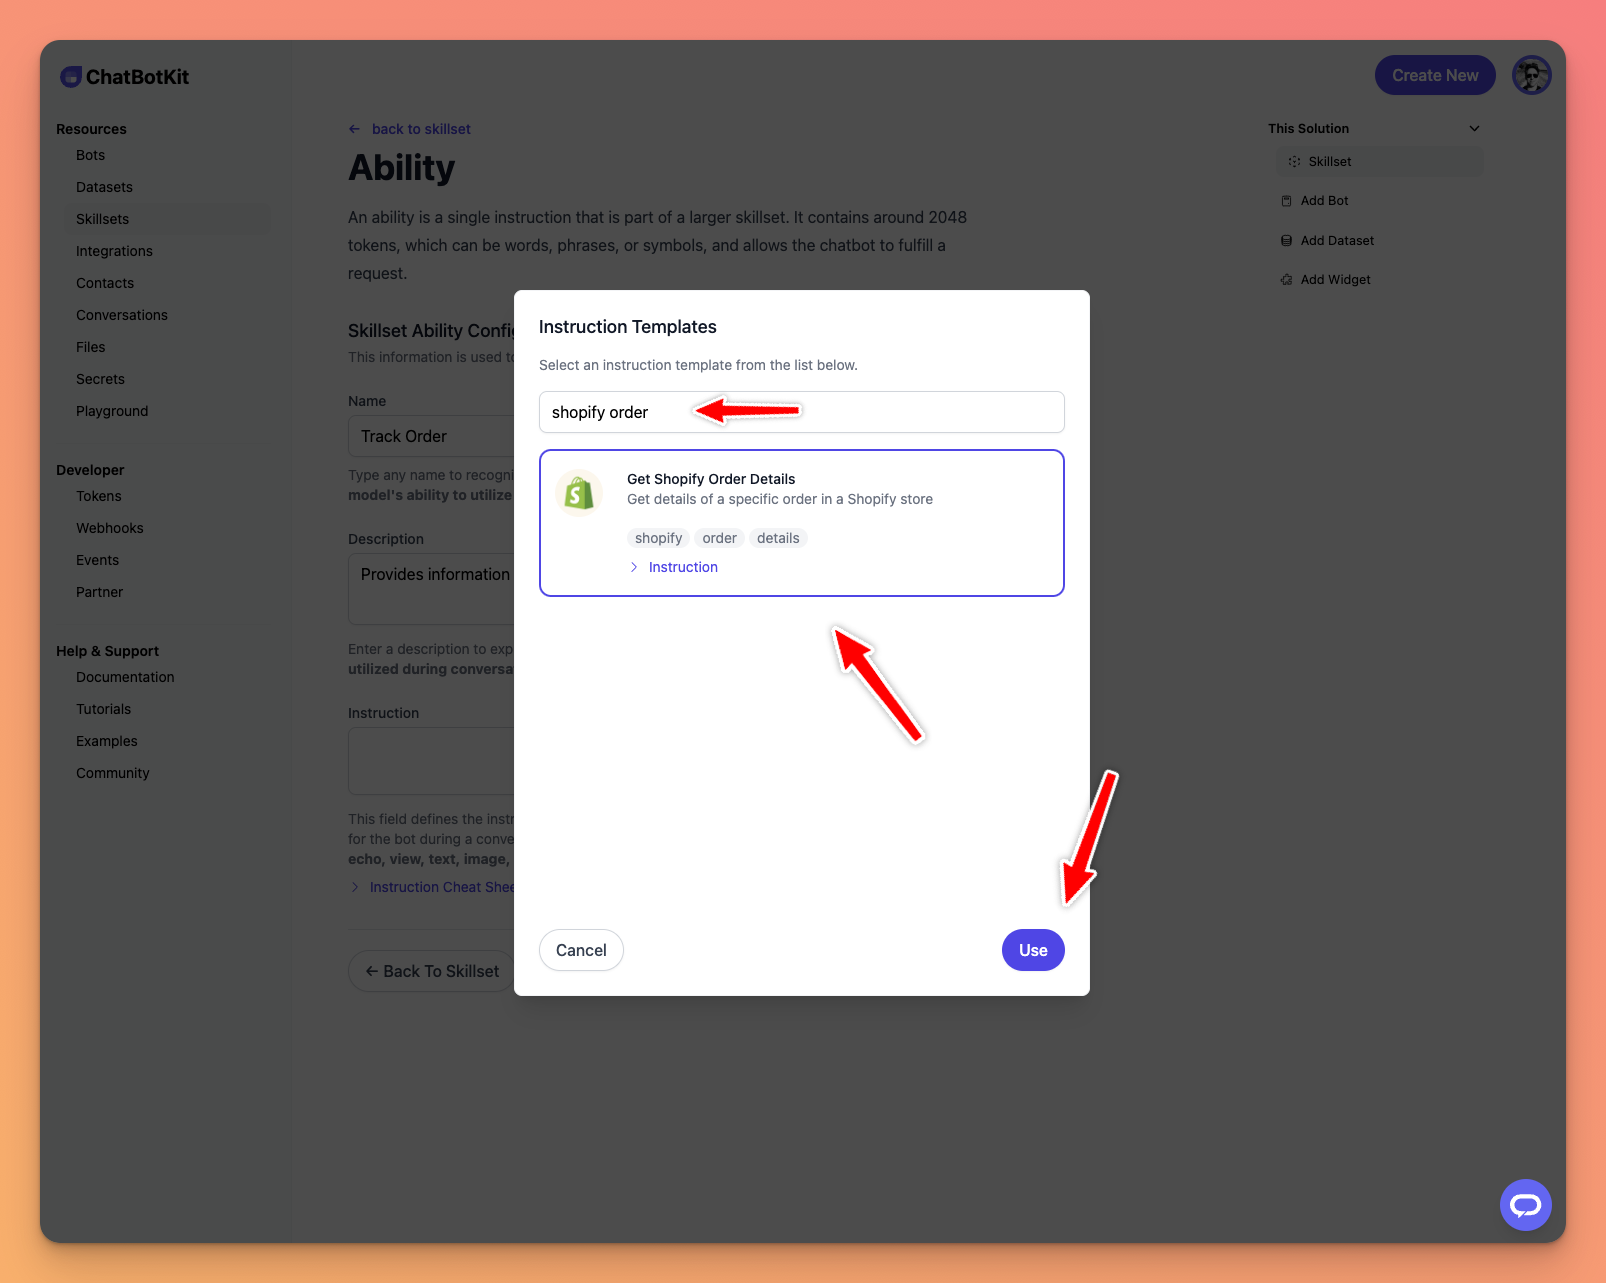Click the Name field containing Track Order
1606x1283 pixels.
pos(431,436)
